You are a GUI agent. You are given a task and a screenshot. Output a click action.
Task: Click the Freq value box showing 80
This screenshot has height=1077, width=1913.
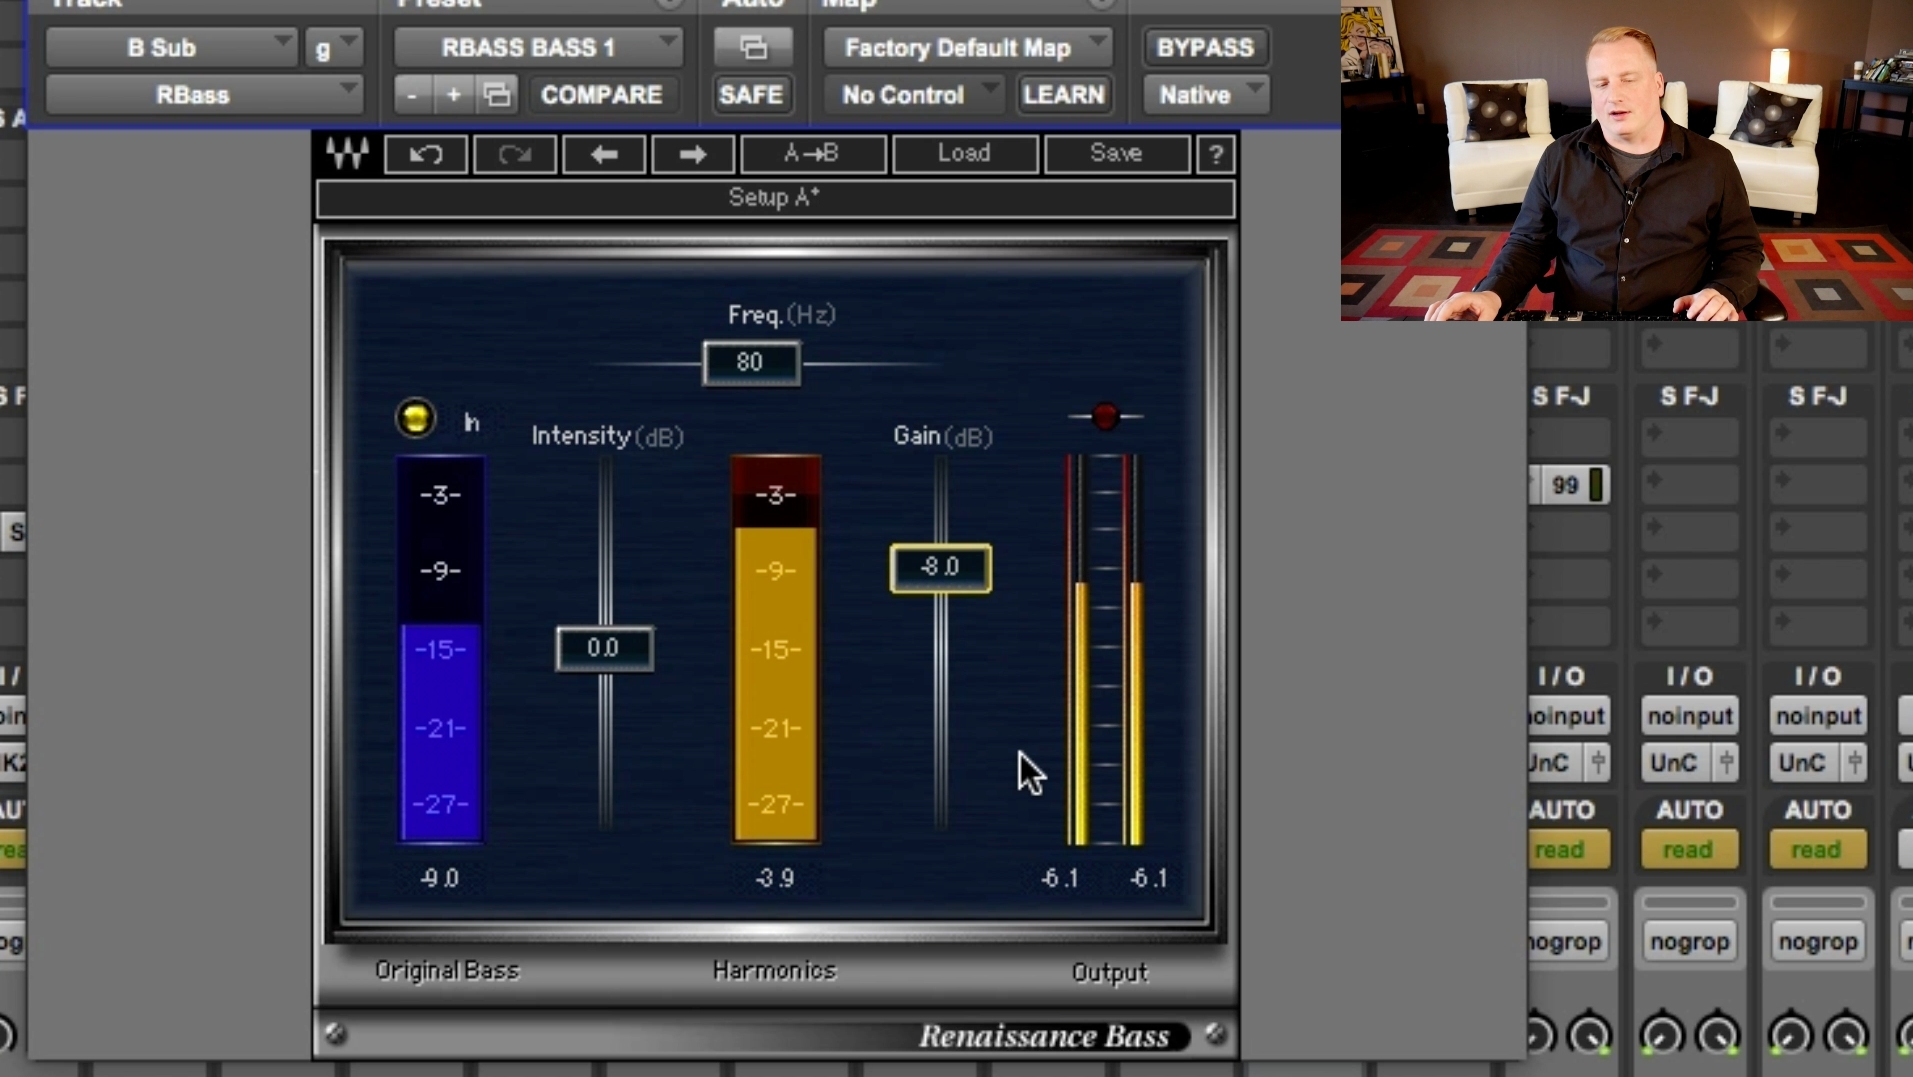coord(751,363)
